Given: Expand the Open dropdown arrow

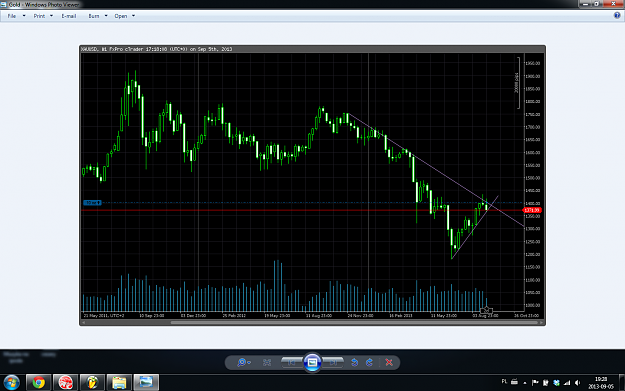Looking at the screenshot, I should [134, 16].
